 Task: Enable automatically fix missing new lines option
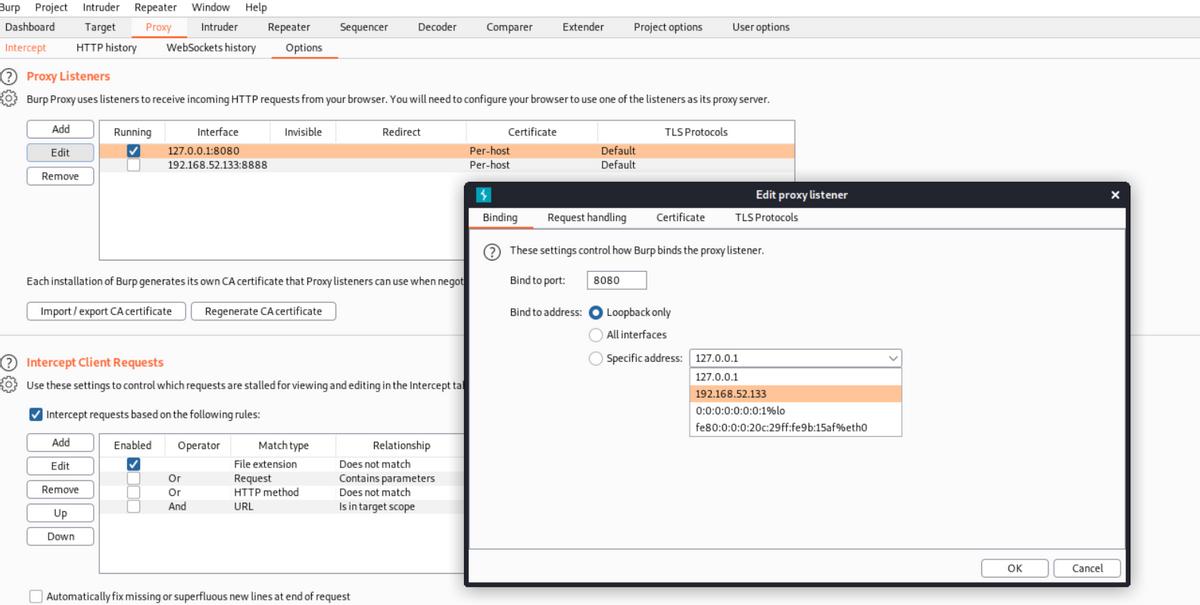point(37,596)
